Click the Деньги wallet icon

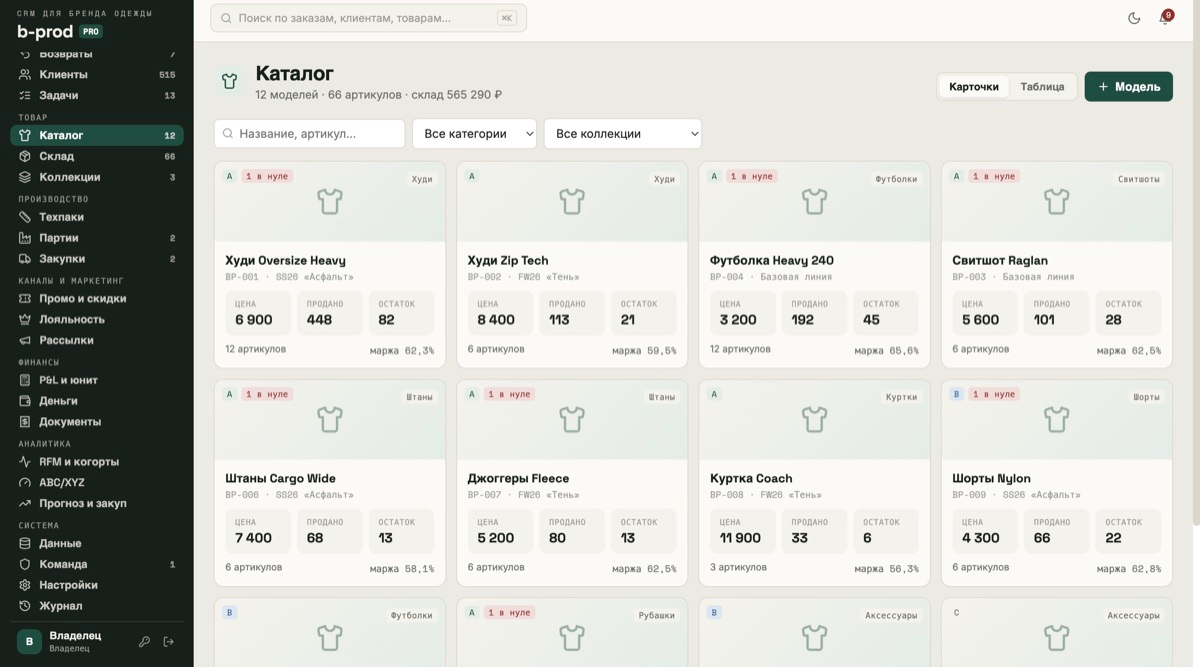(25, 401)
